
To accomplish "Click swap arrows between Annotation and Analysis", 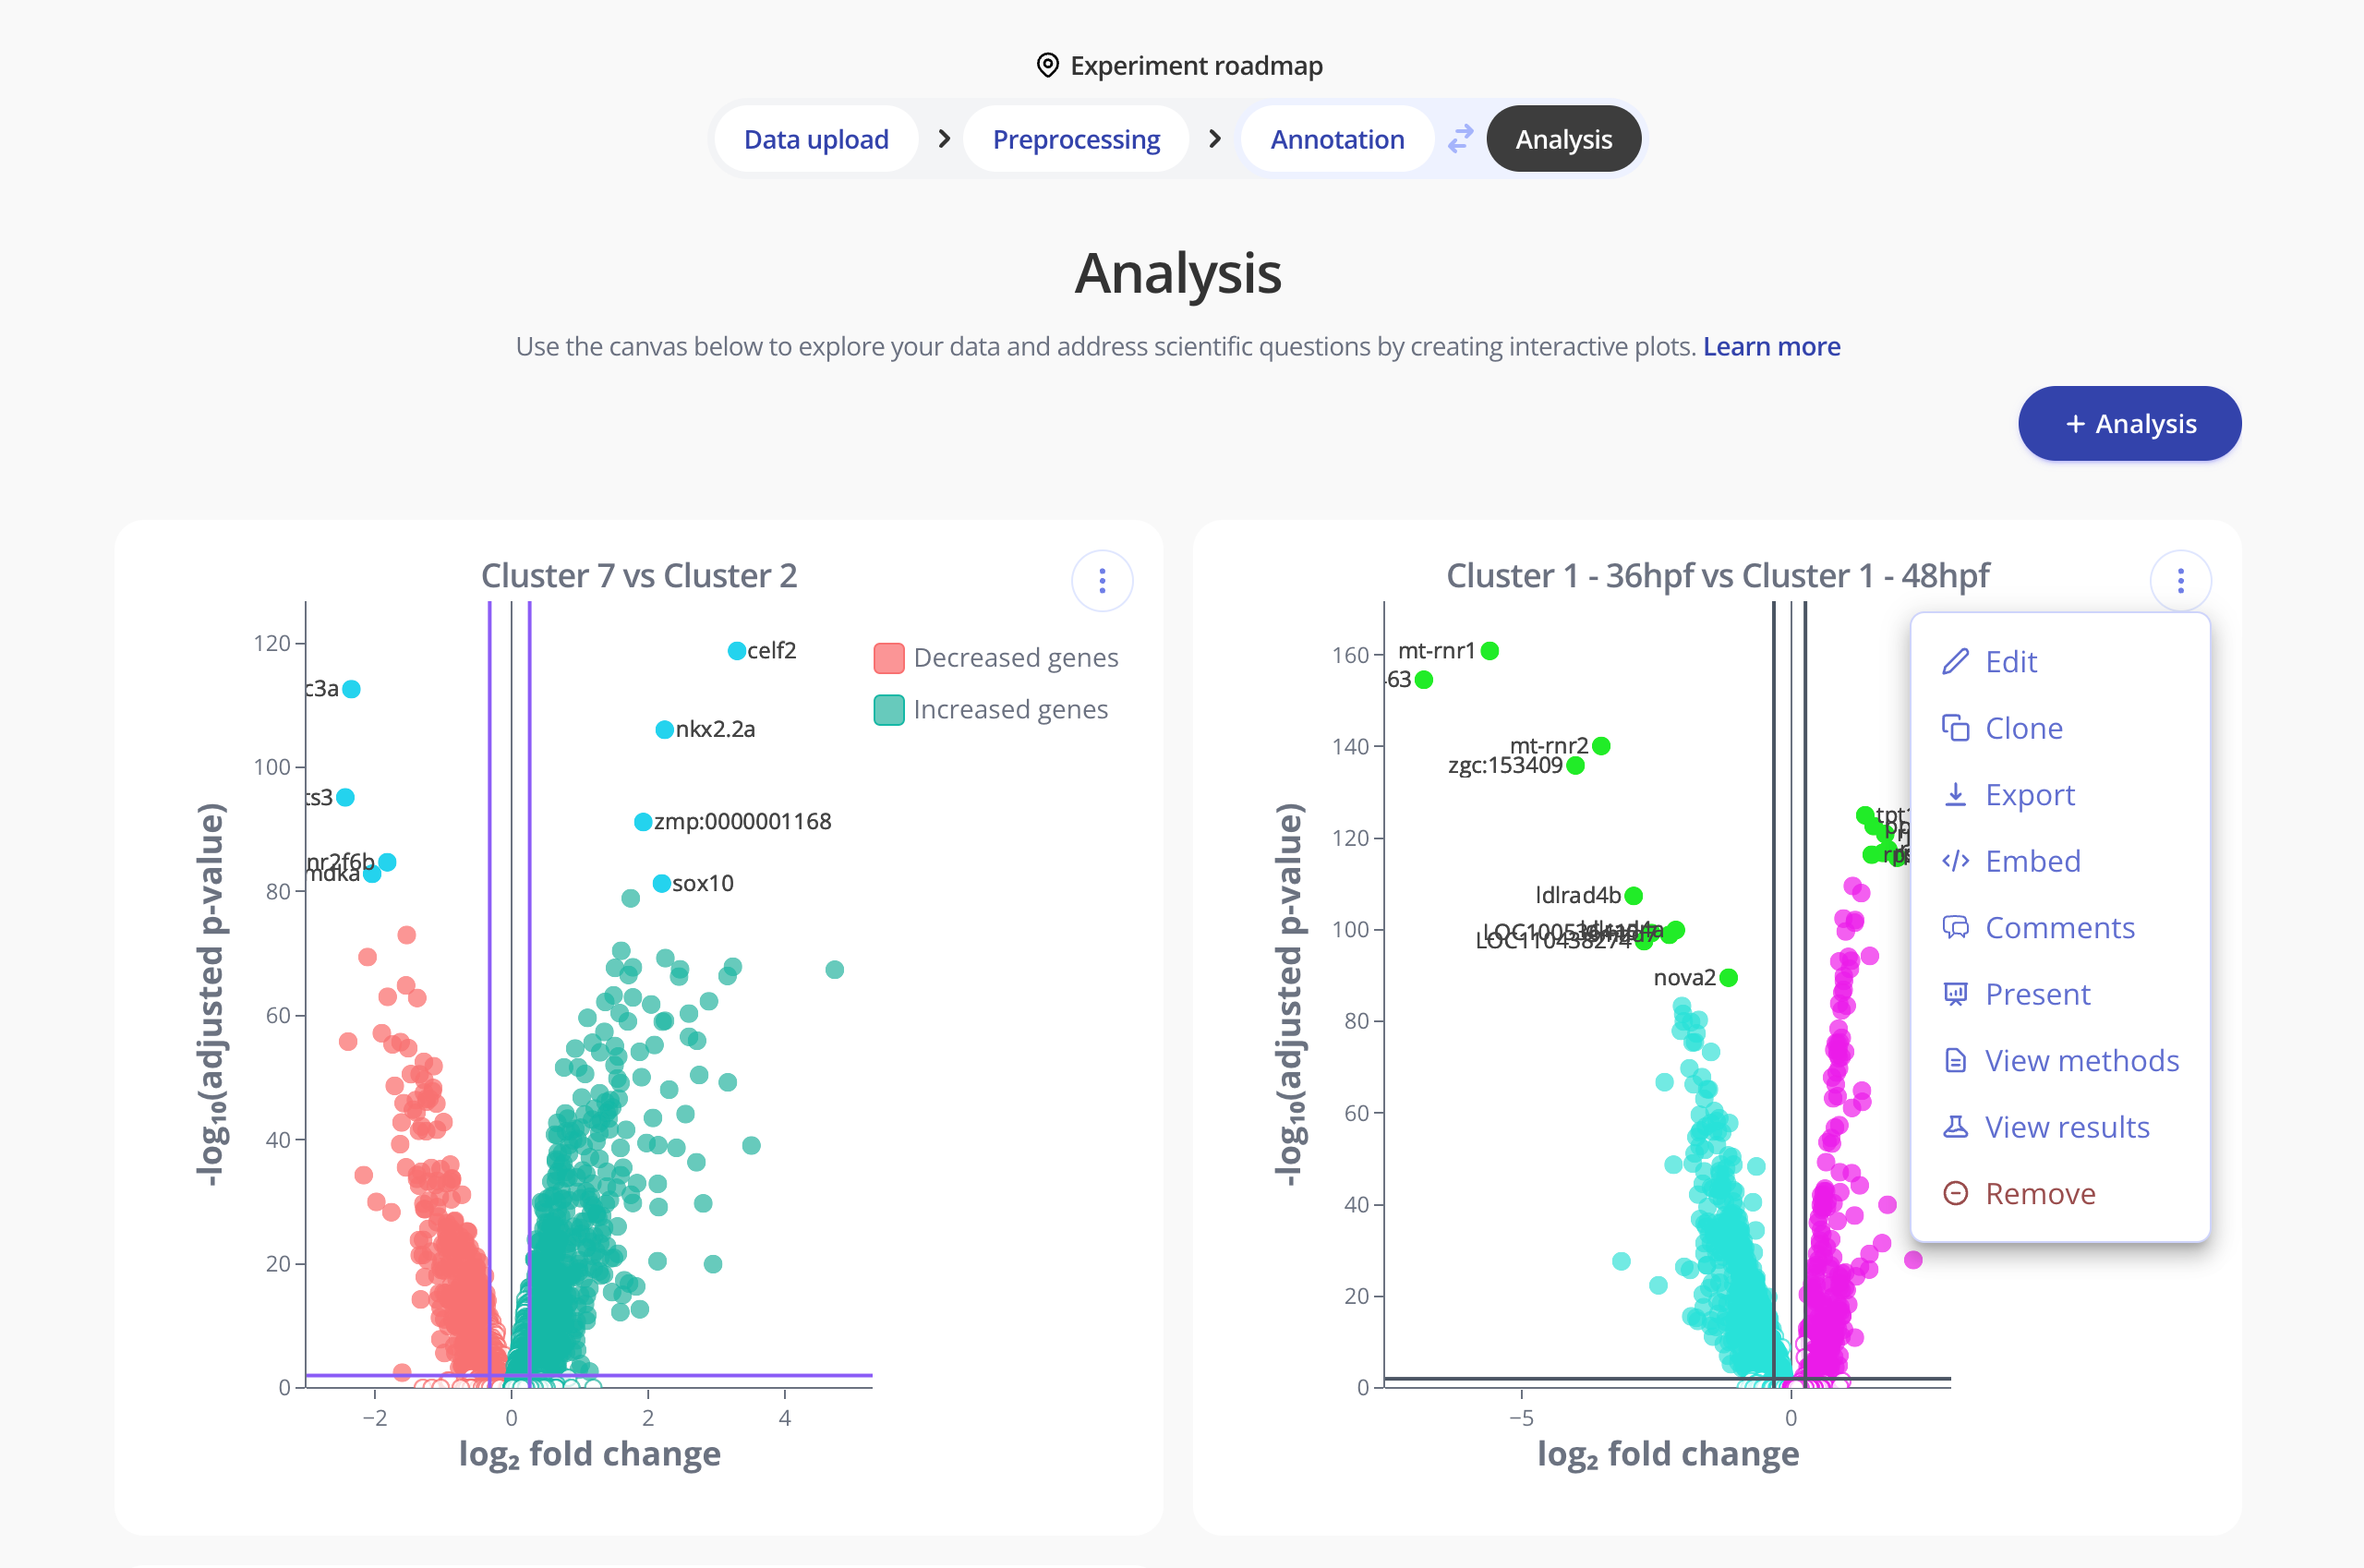I will 1460,139.
